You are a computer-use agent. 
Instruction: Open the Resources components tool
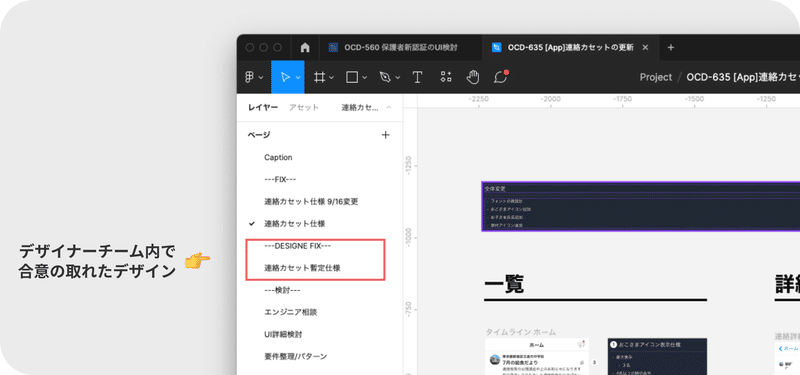pos(446,77)
